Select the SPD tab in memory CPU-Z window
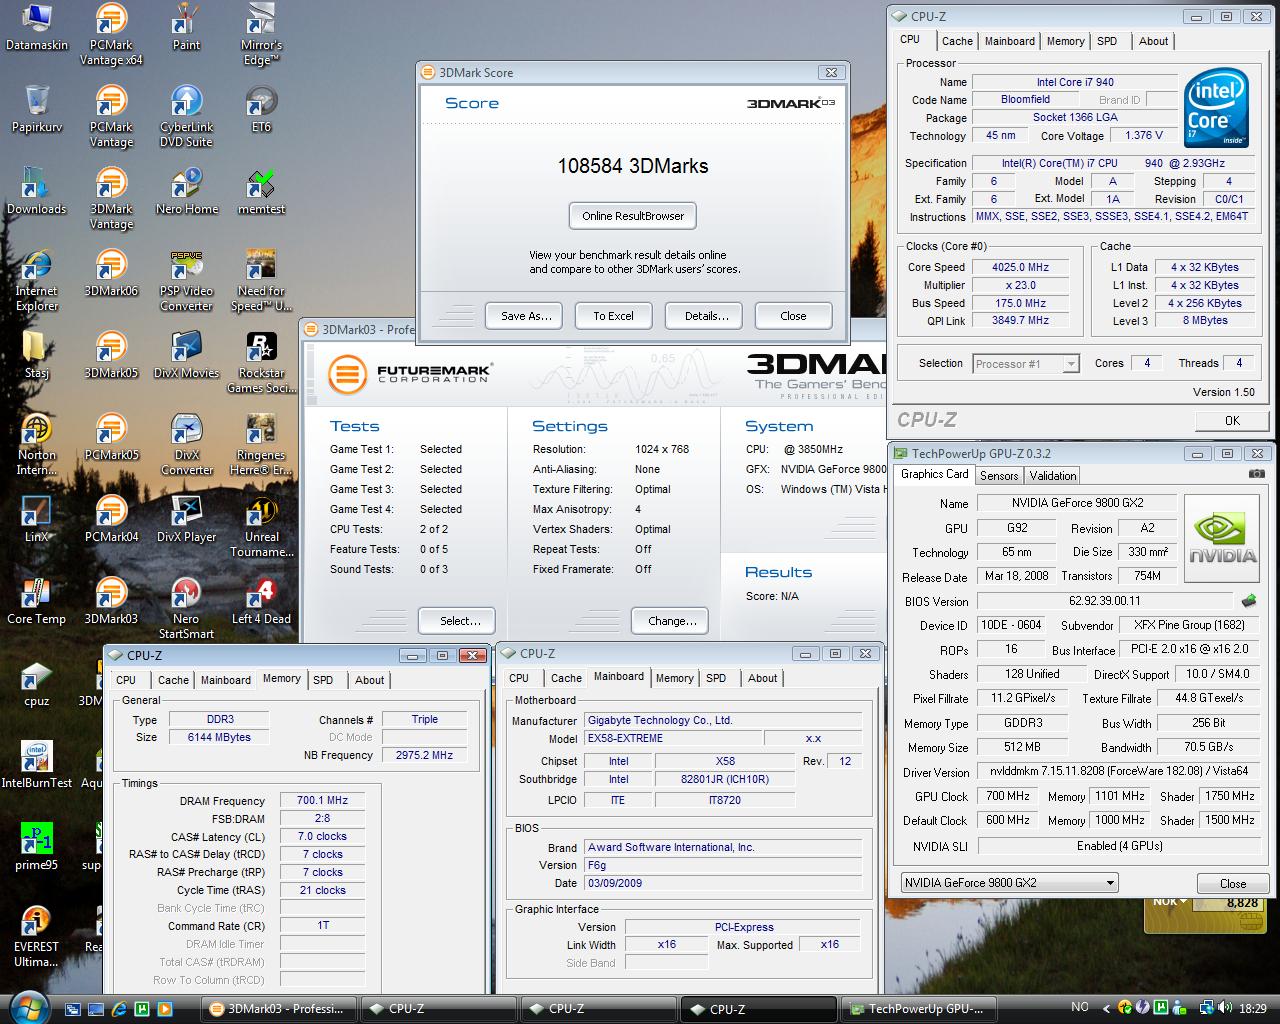Image resolution: width=1280 pixels, height=1024 pixels. pos(323,680)
